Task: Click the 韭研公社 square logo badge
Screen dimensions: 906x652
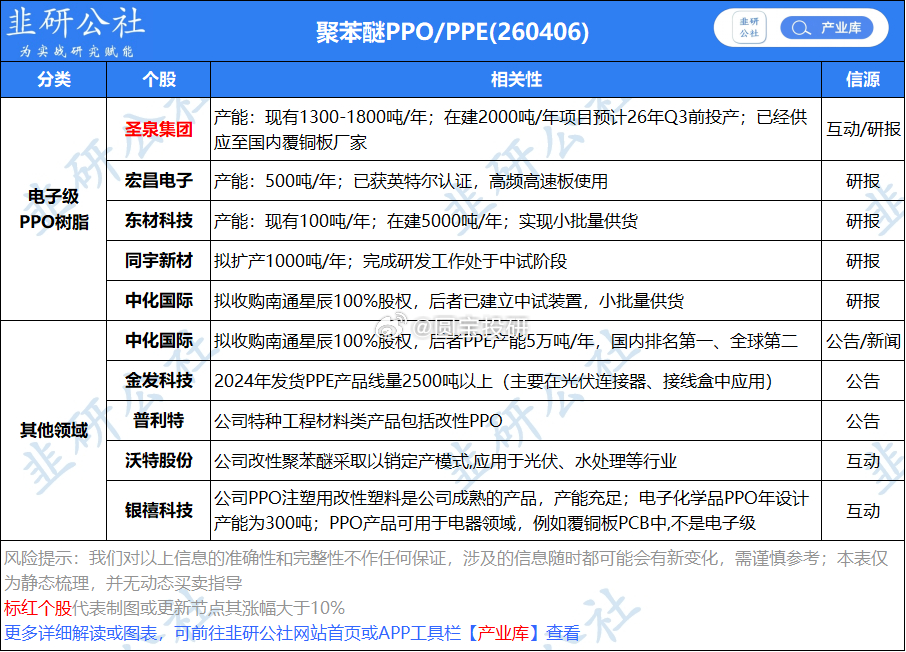Action: pos(749,28)
